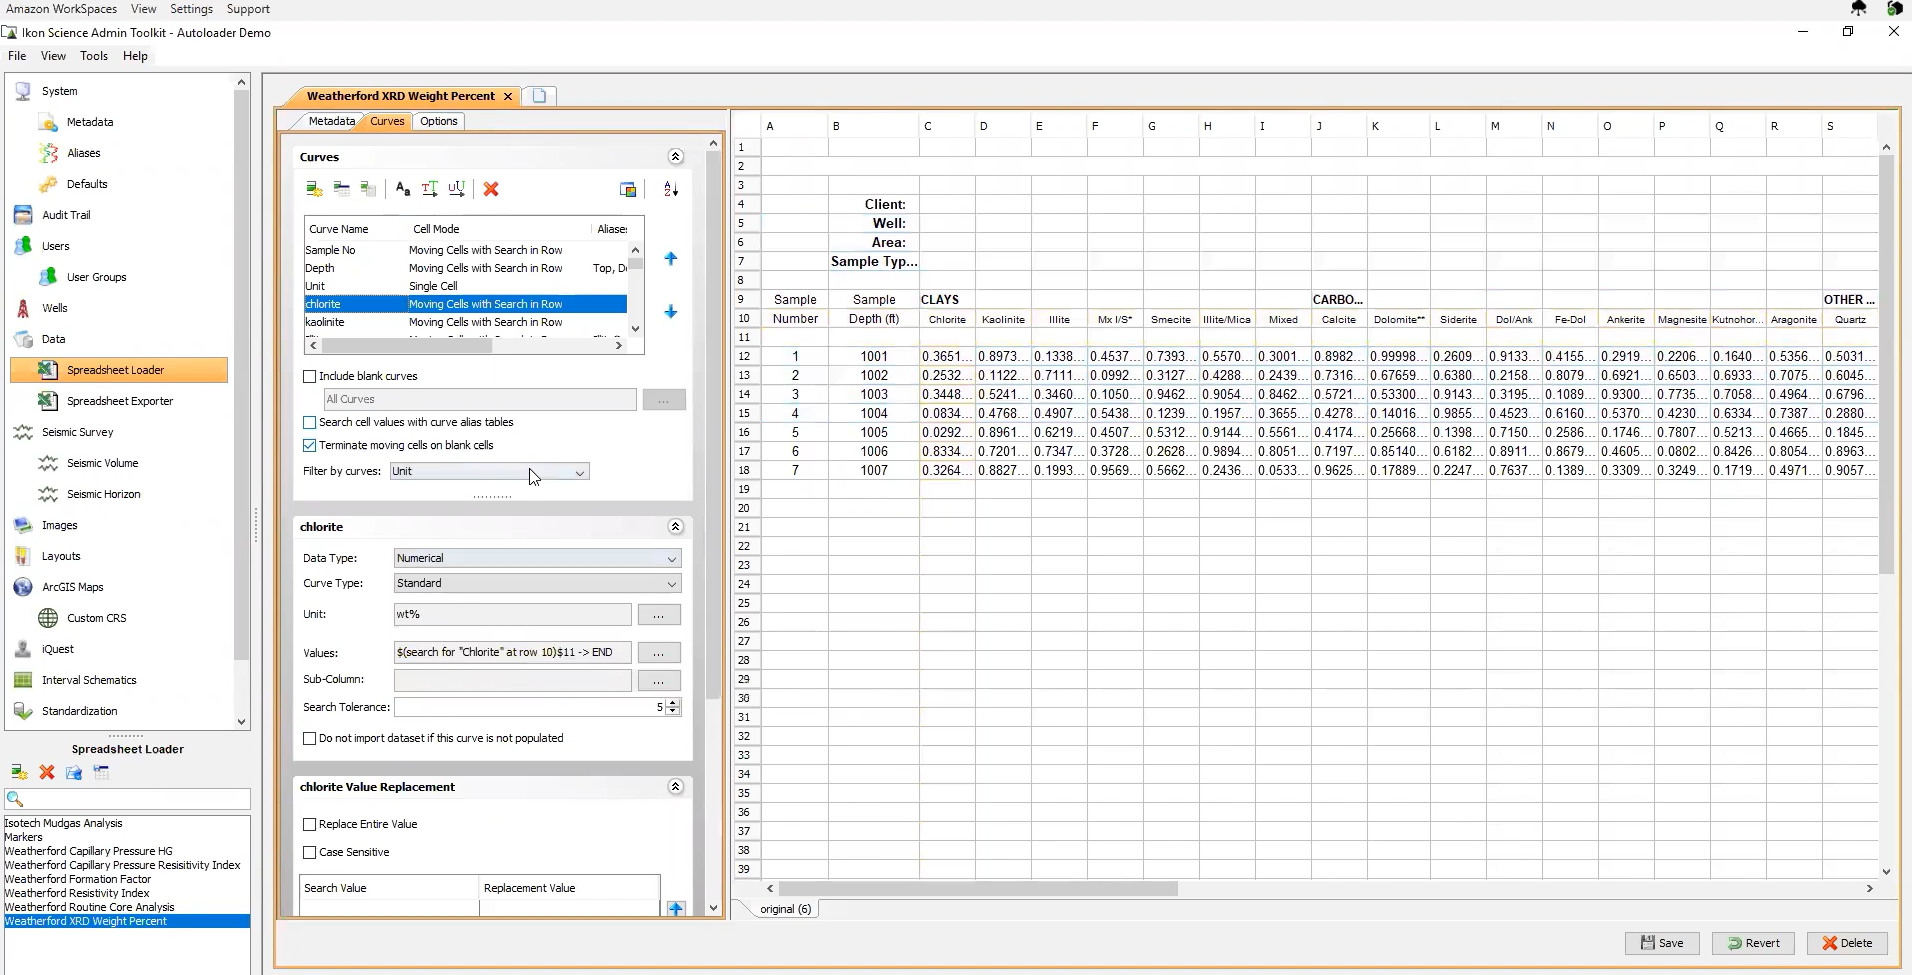Open Audit Trail in the sidebar
The image size is (1912, 975).
[66, 215]
